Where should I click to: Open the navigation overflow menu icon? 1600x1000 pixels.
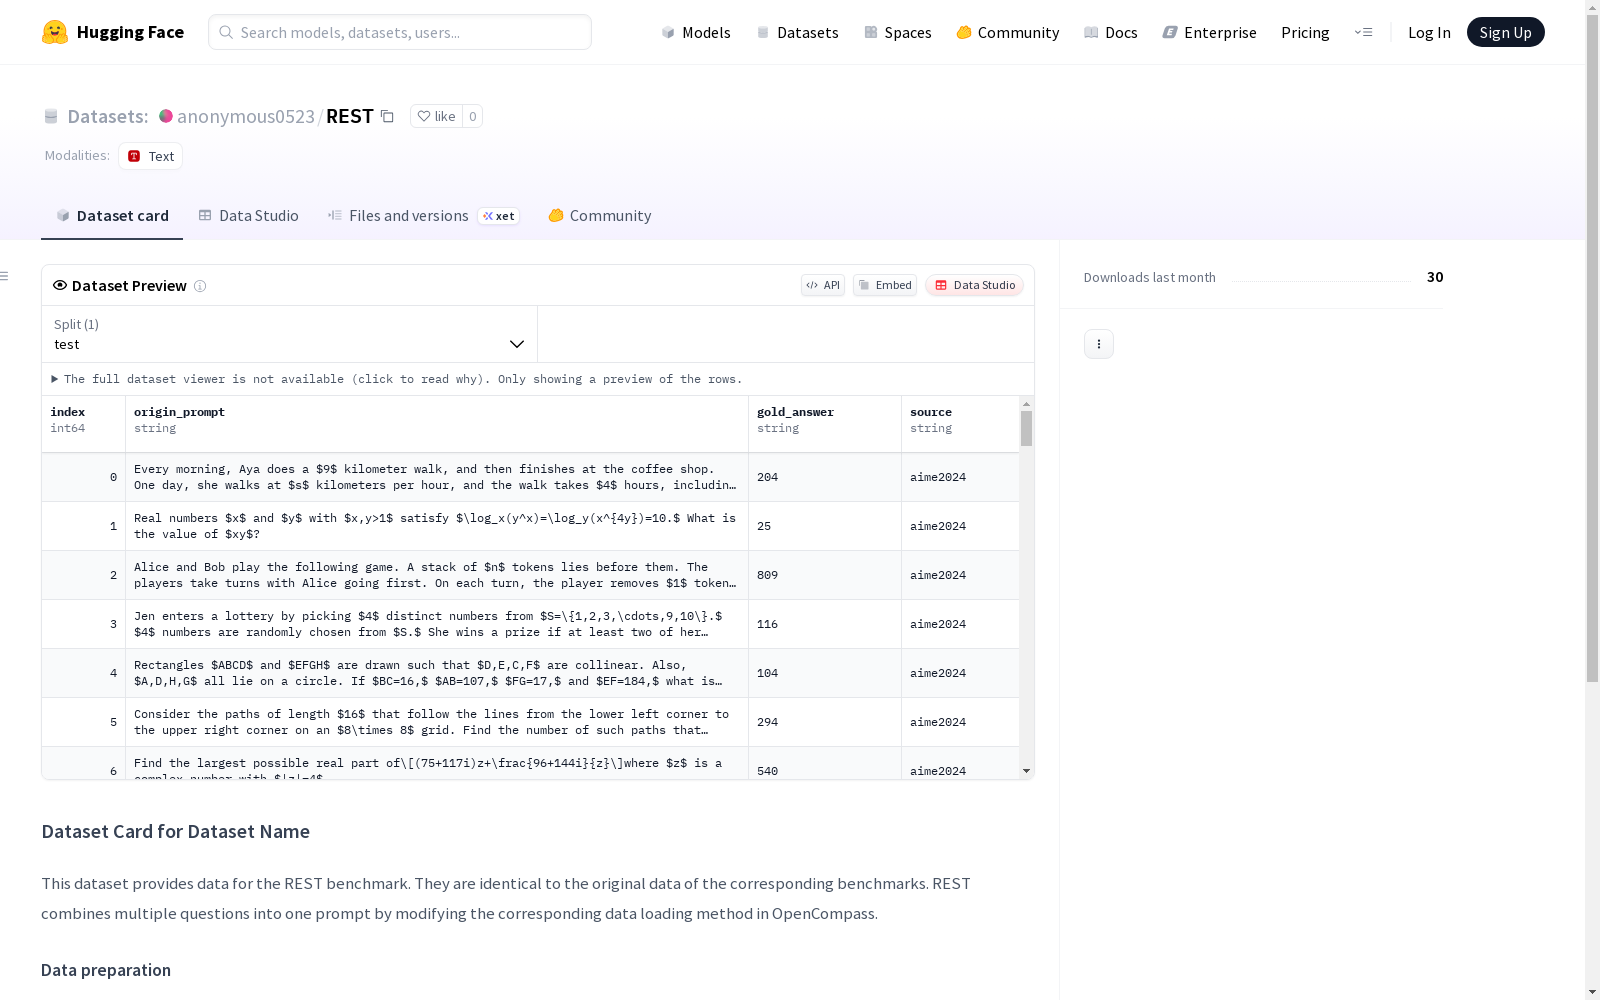(1363, 32)
